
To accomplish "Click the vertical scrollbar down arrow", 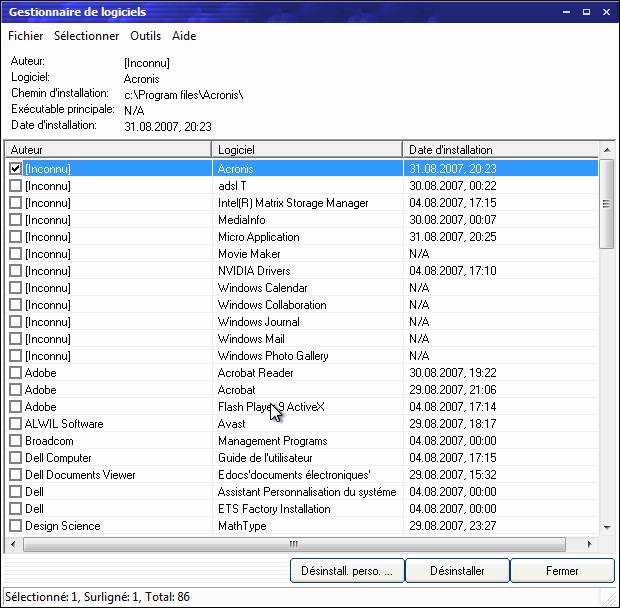I will pos(607,527).
